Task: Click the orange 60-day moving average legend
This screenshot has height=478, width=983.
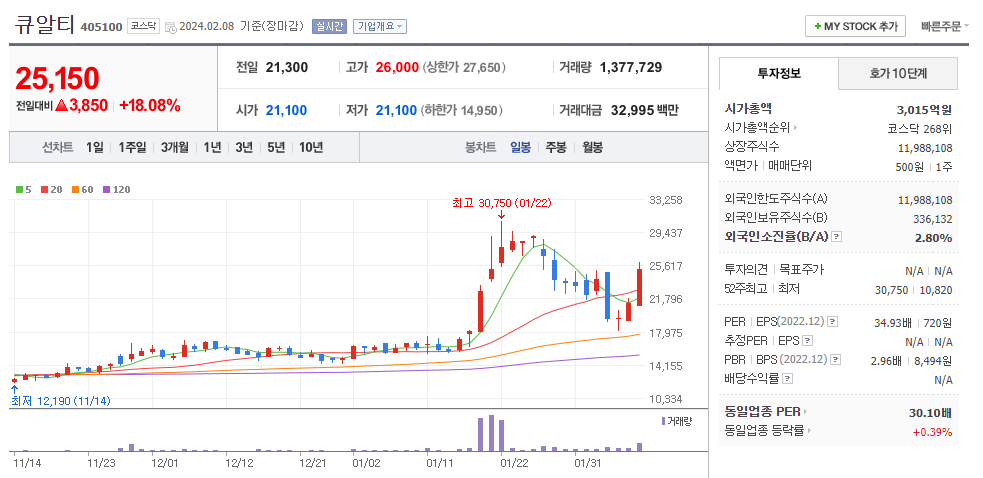Action: coord(82,189)
